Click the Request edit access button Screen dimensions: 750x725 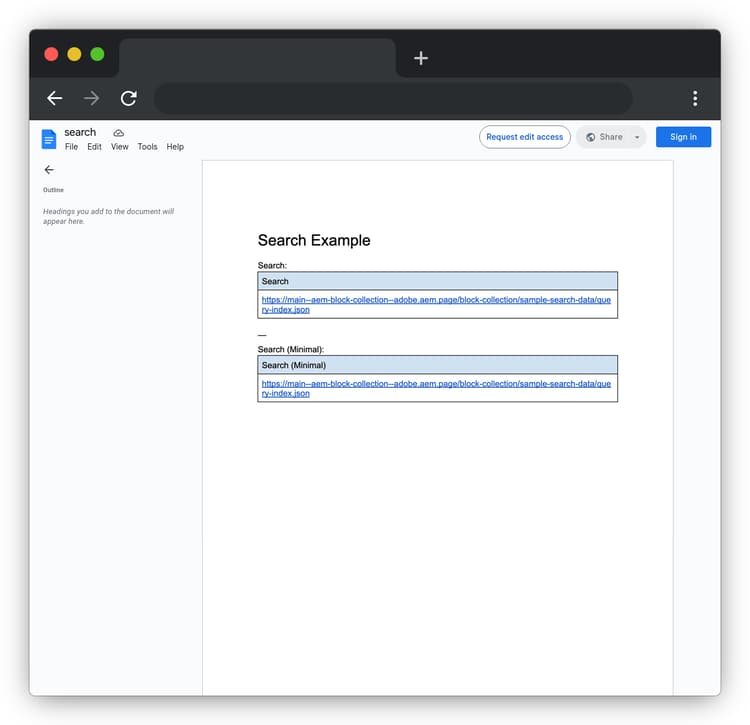(525, 137)
